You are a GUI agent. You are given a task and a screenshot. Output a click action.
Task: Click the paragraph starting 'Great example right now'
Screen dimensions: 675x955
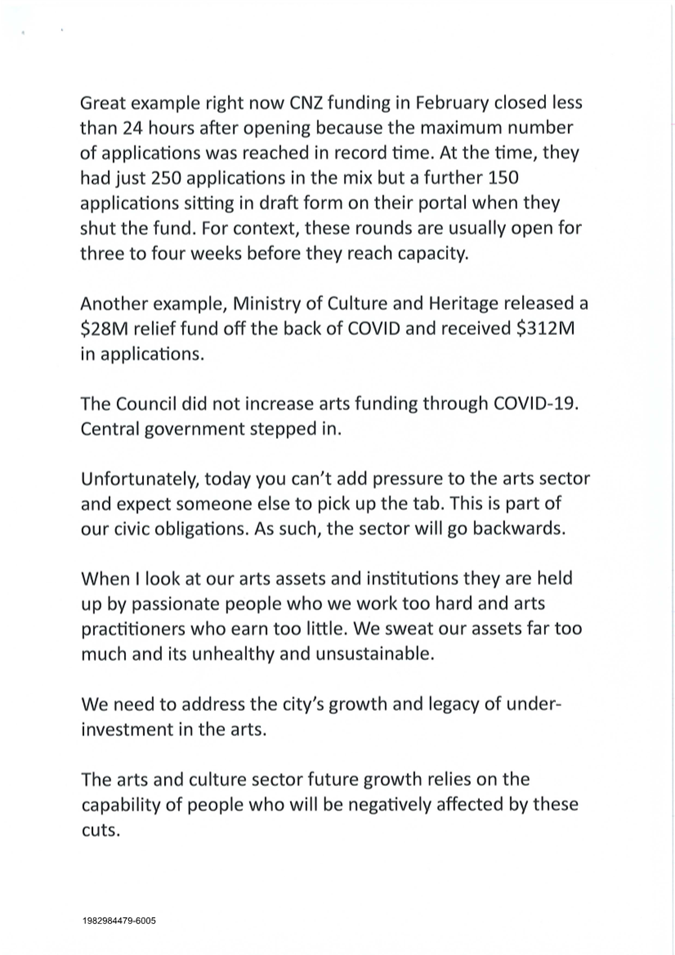(x=331, y=178)
